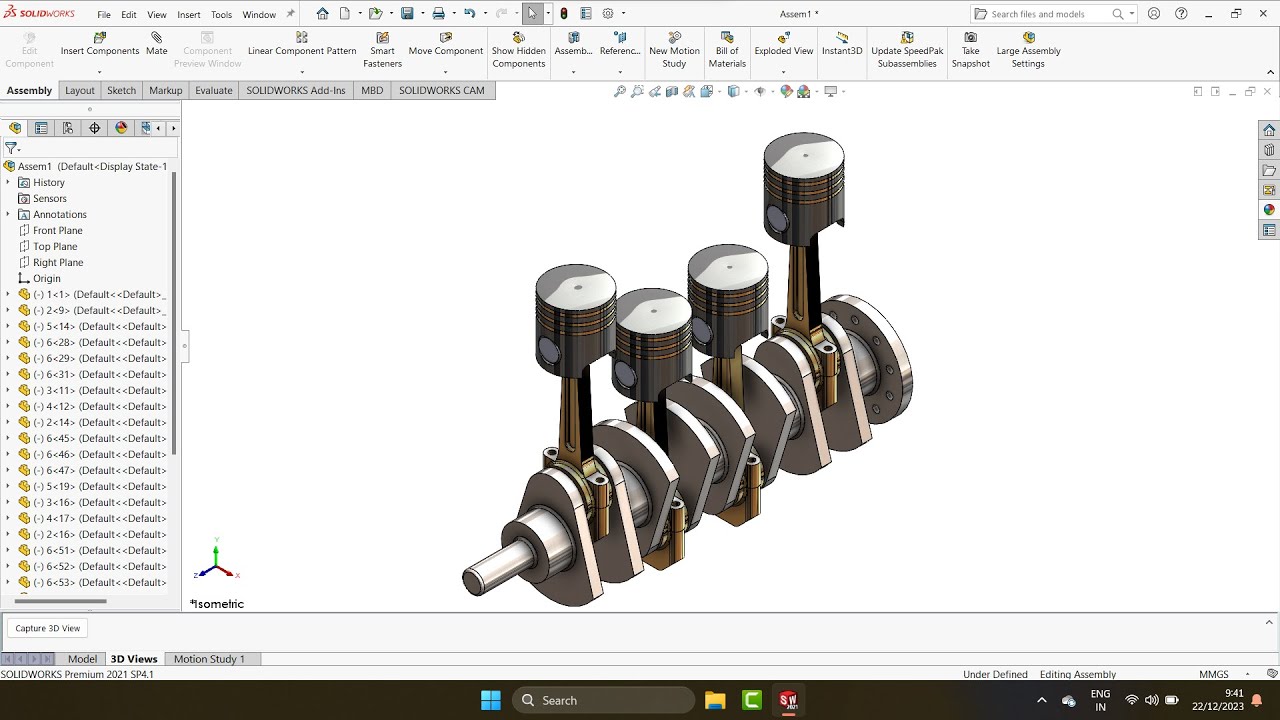Click the Home icon in quick access bar
1280x720 pixels.
tap(322, 14)
